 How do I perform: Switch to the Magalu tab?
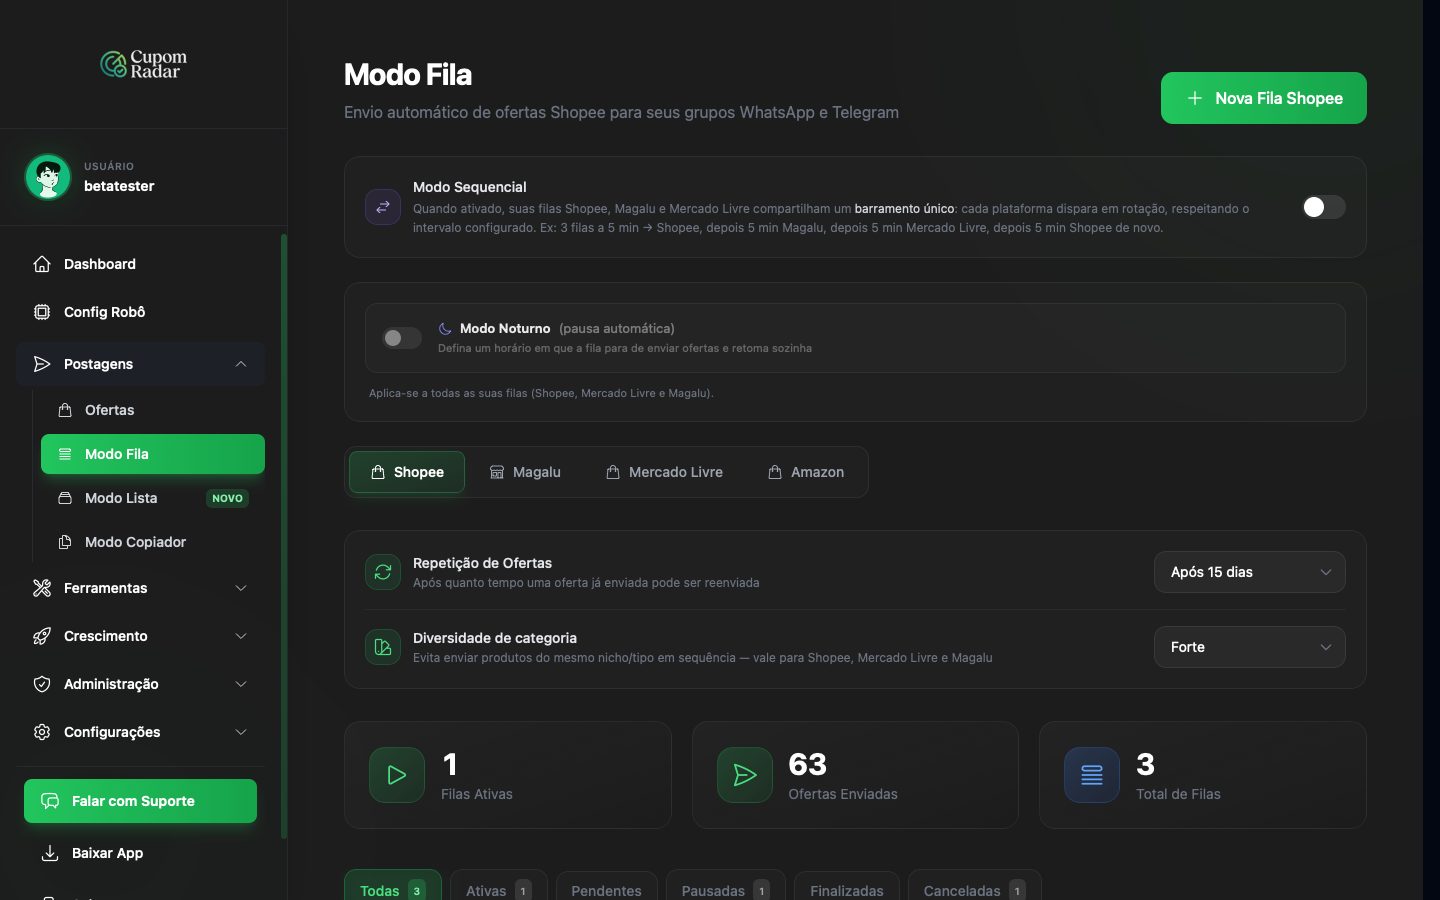pyautogui.click(x=525, y=472)
